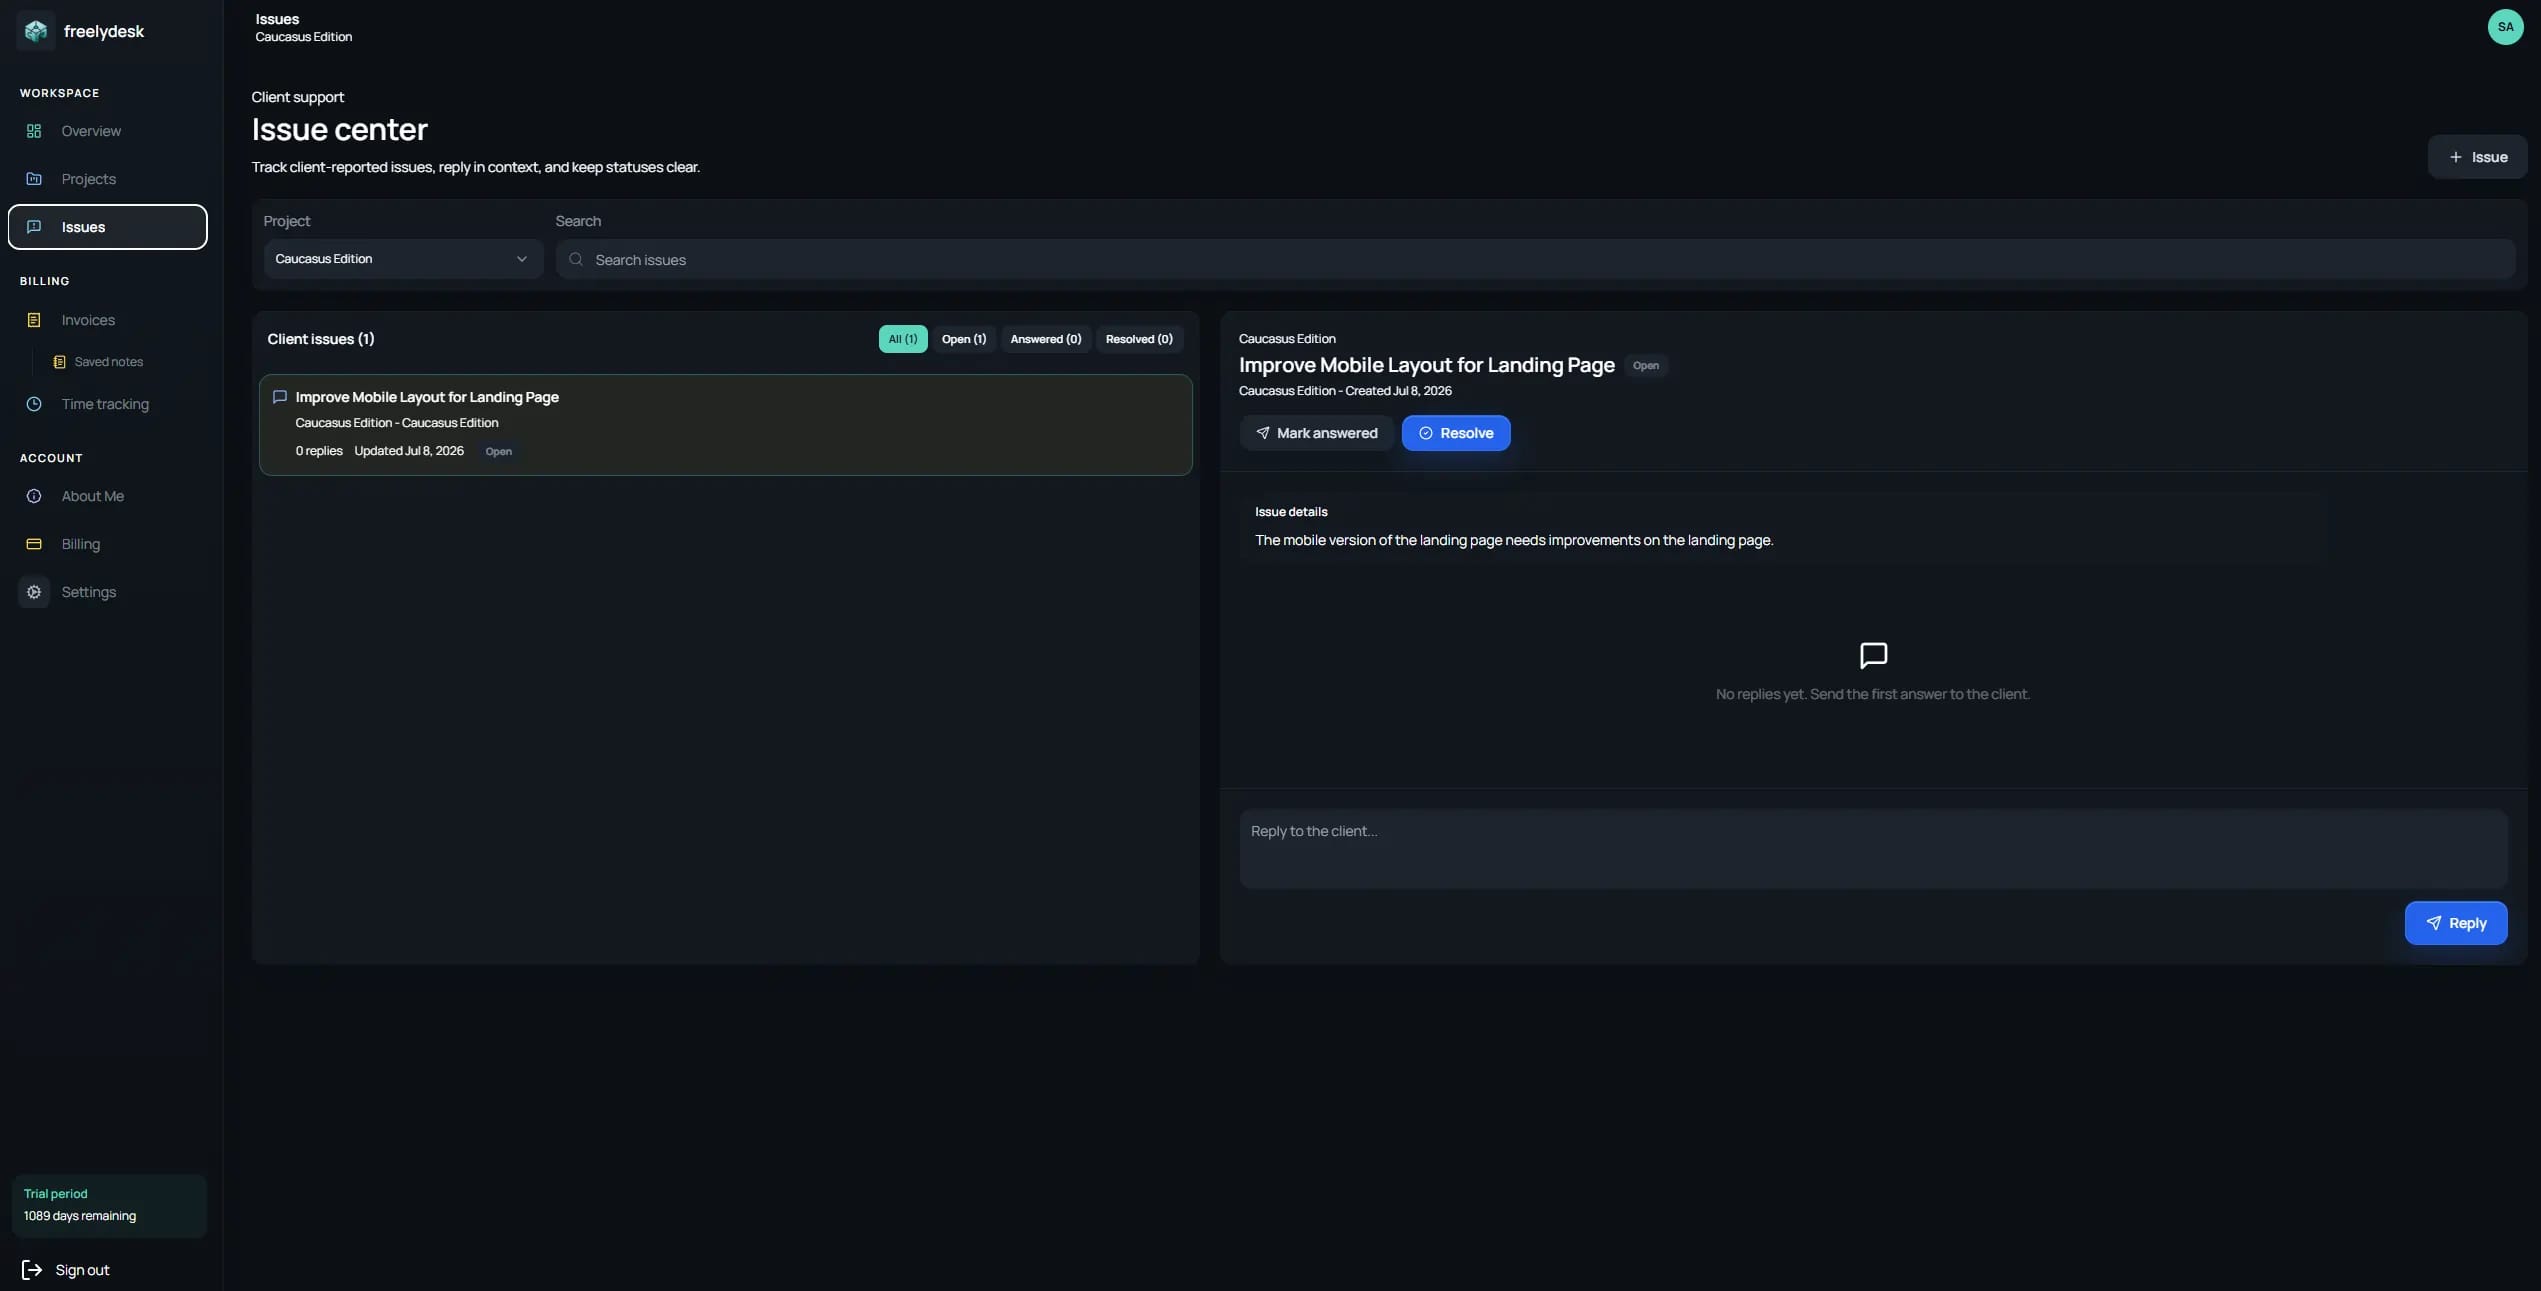Click the "0 replies" text
This screenshot has width=2541, height=1291.
pyautogui.click(x=319, y=451)
